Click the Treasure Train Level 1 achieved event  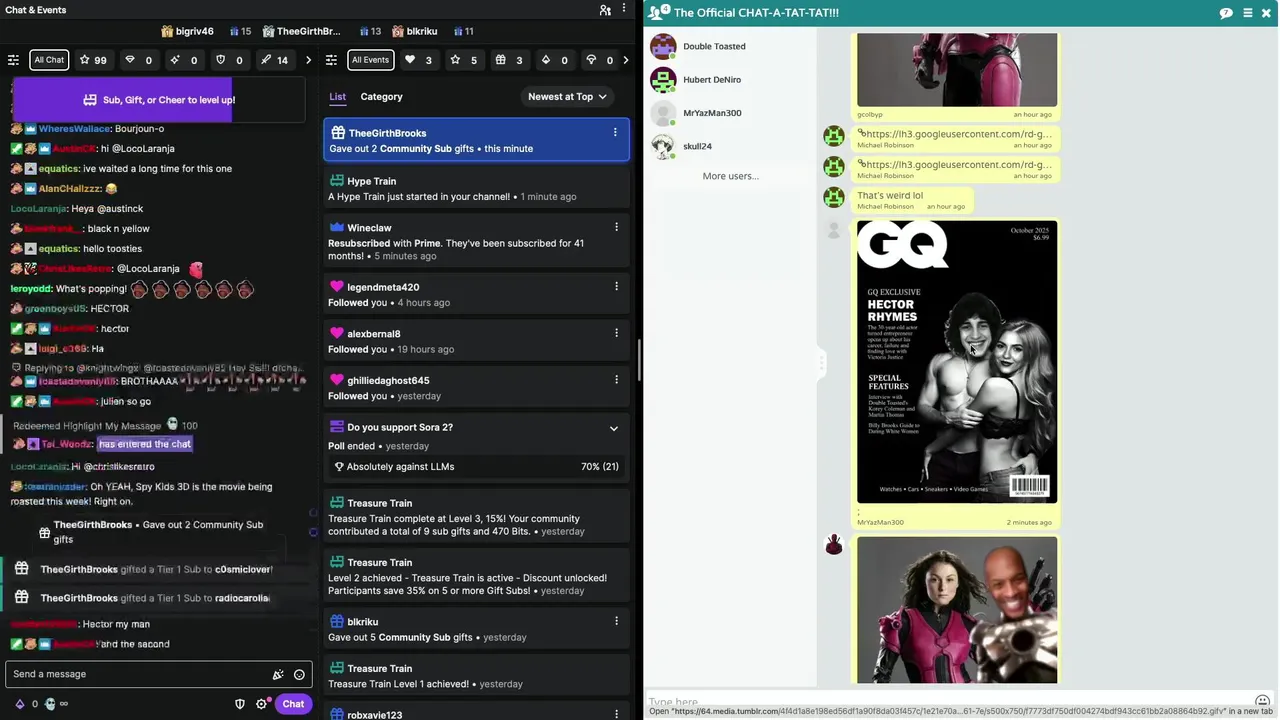click(x=477, y=676)
